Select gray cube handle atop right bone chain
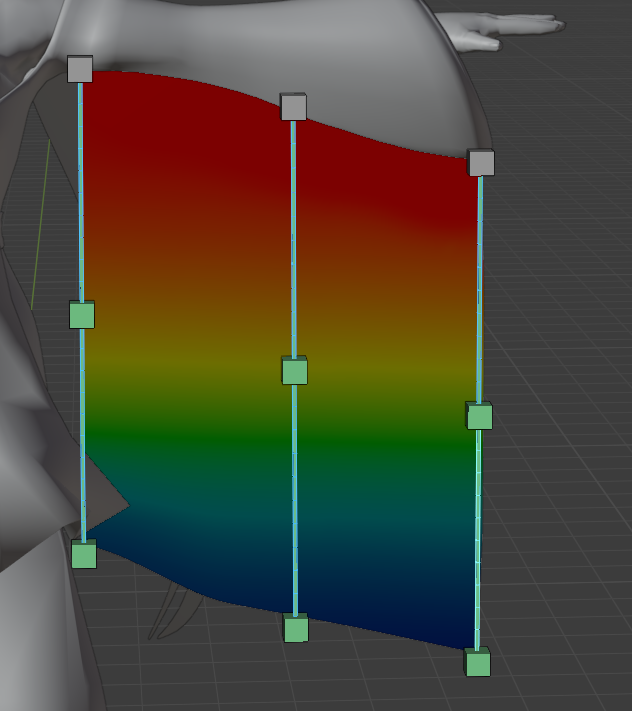This screenshot has width=632, height=711. (x=481, y=162)
